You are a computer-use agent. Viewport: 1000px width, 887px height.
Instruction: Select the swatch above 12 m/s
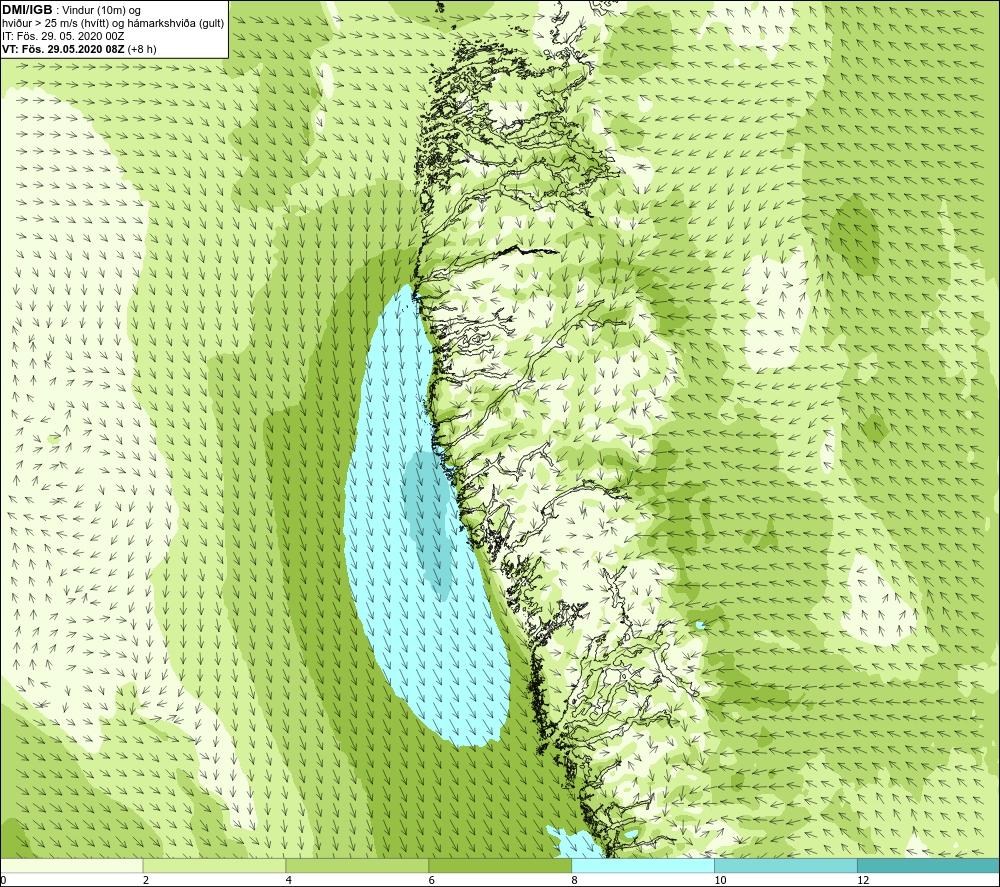(x=929, y=865)
